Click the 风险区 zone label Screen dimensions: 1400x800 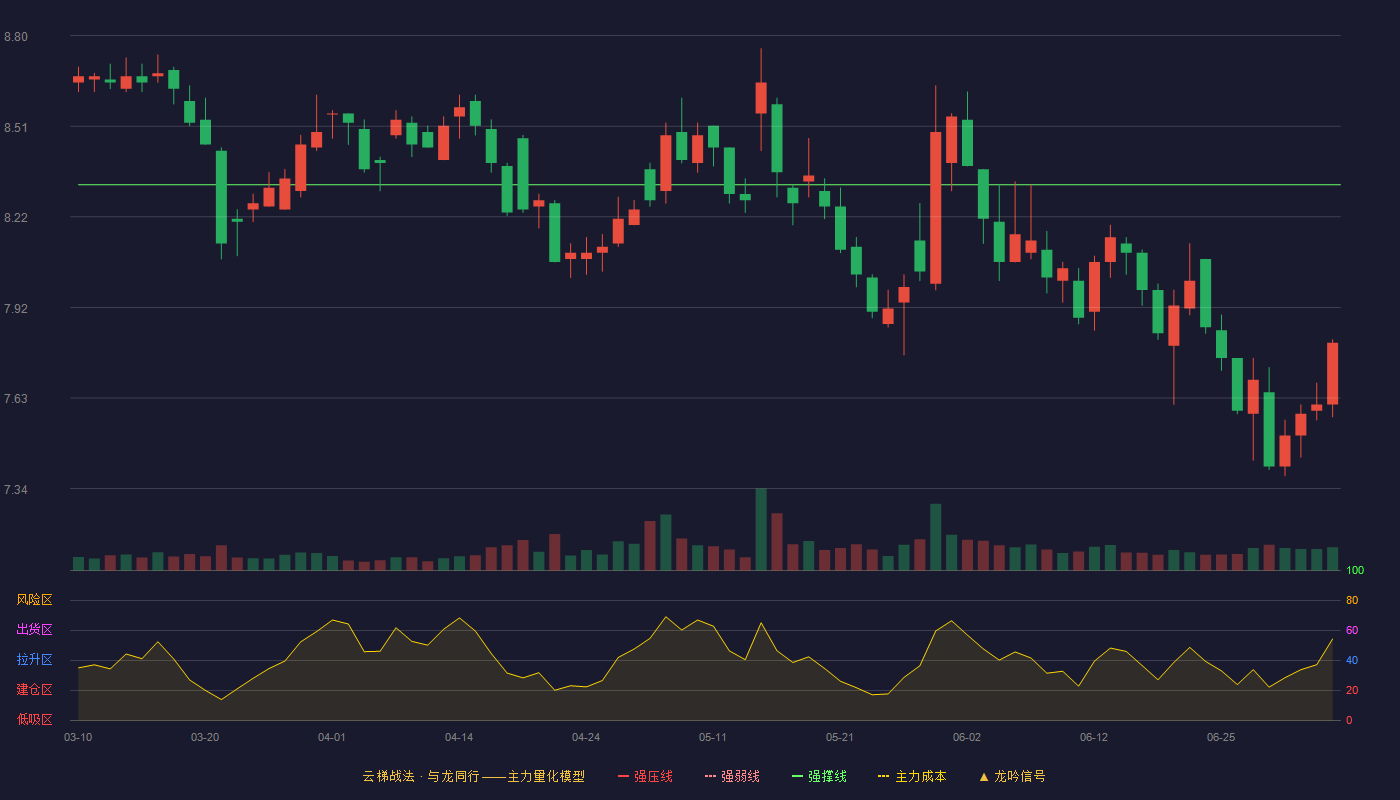(x=34, y=600)
